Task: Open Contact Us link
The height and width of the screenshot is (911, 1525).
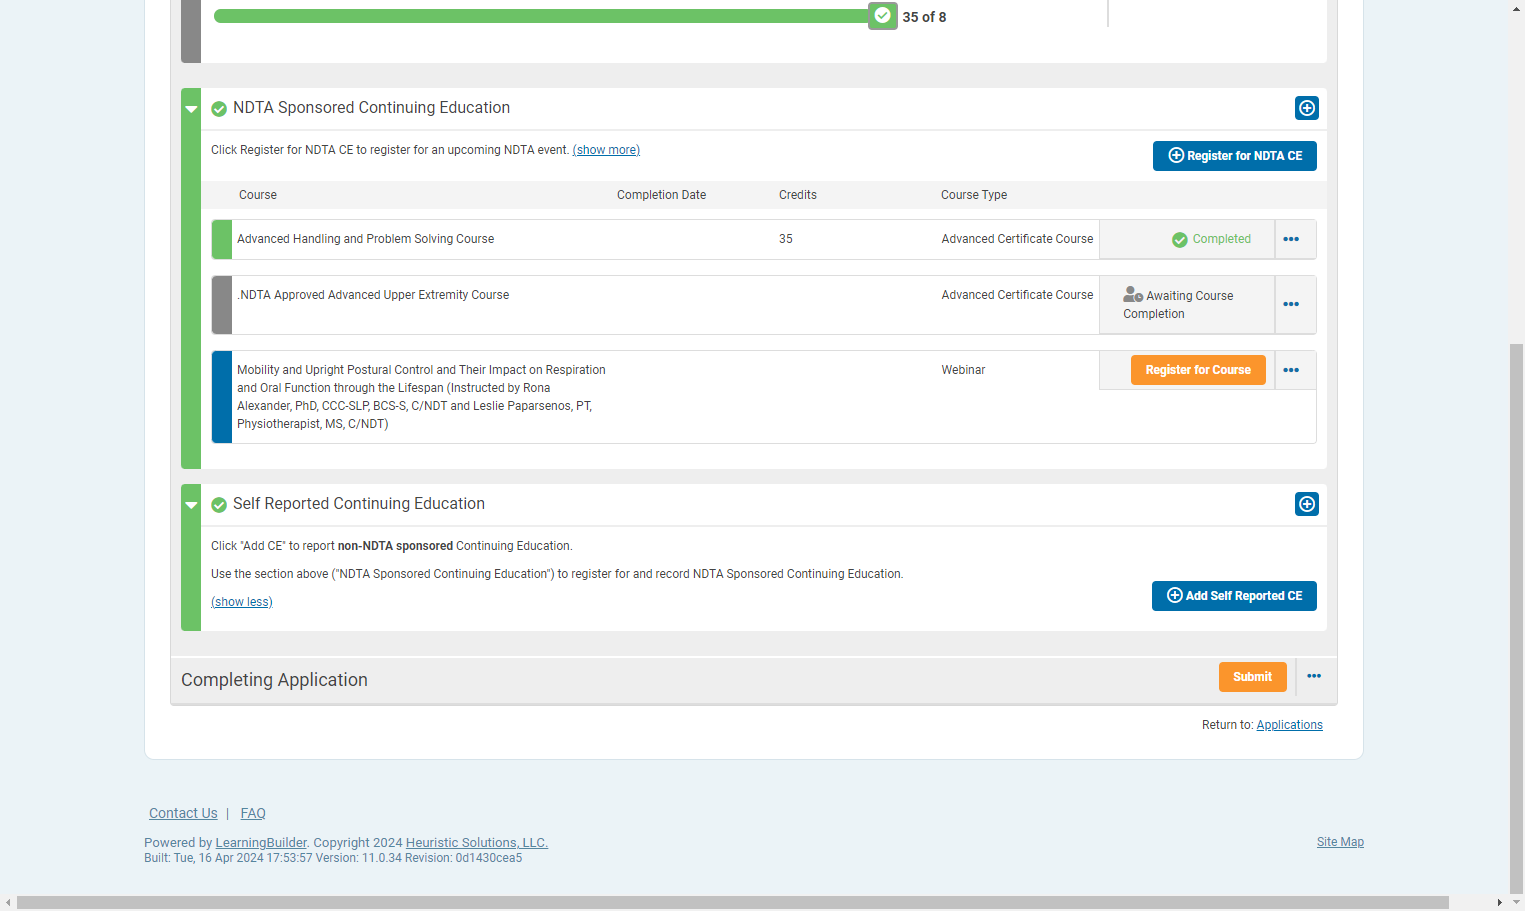Action: click(x=183, y=813)
